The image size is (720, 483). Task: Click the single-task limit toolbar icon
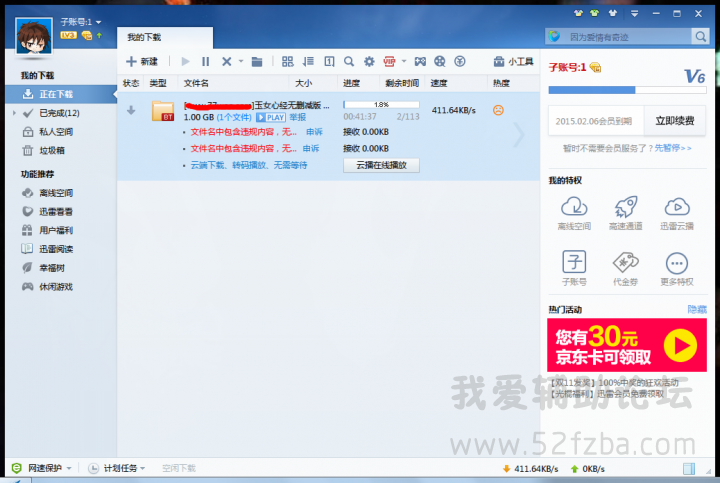coord(329,62)
